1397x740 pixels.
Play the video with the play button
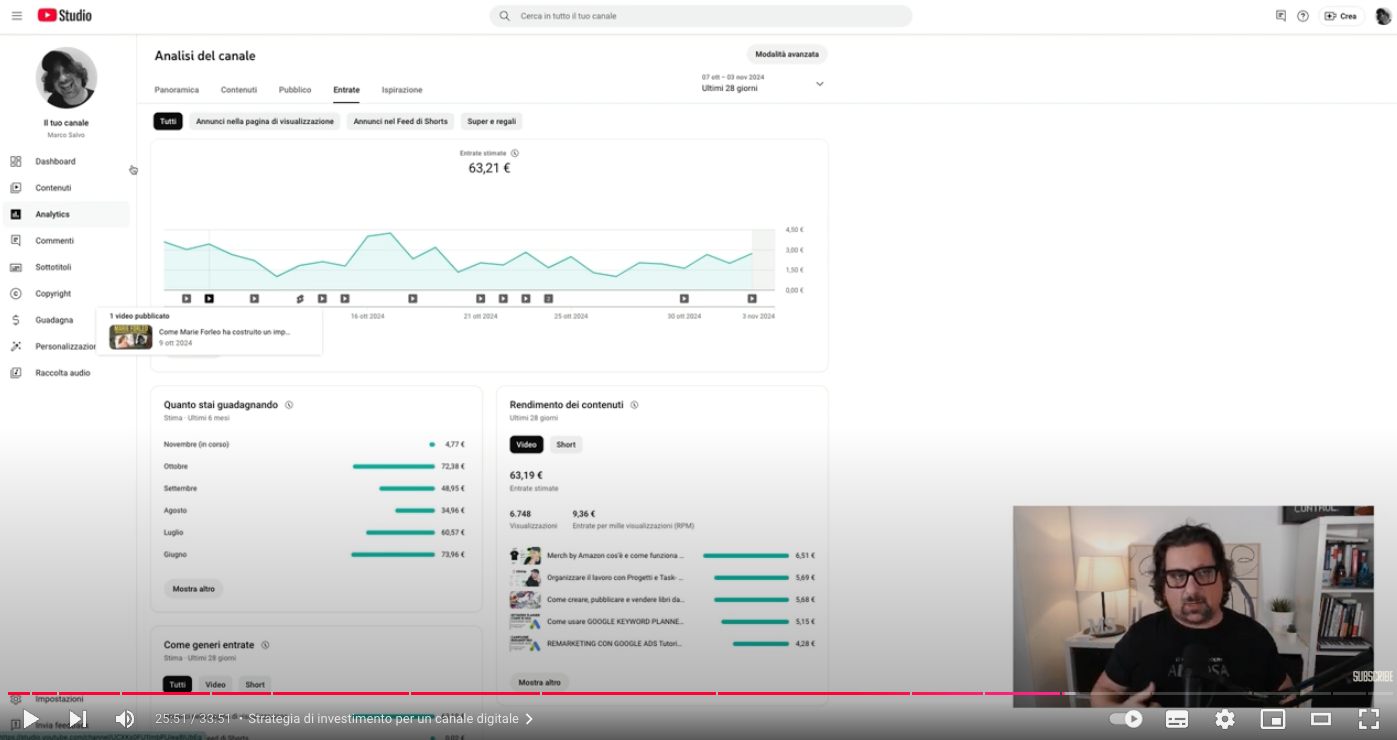tap(31, 719)
